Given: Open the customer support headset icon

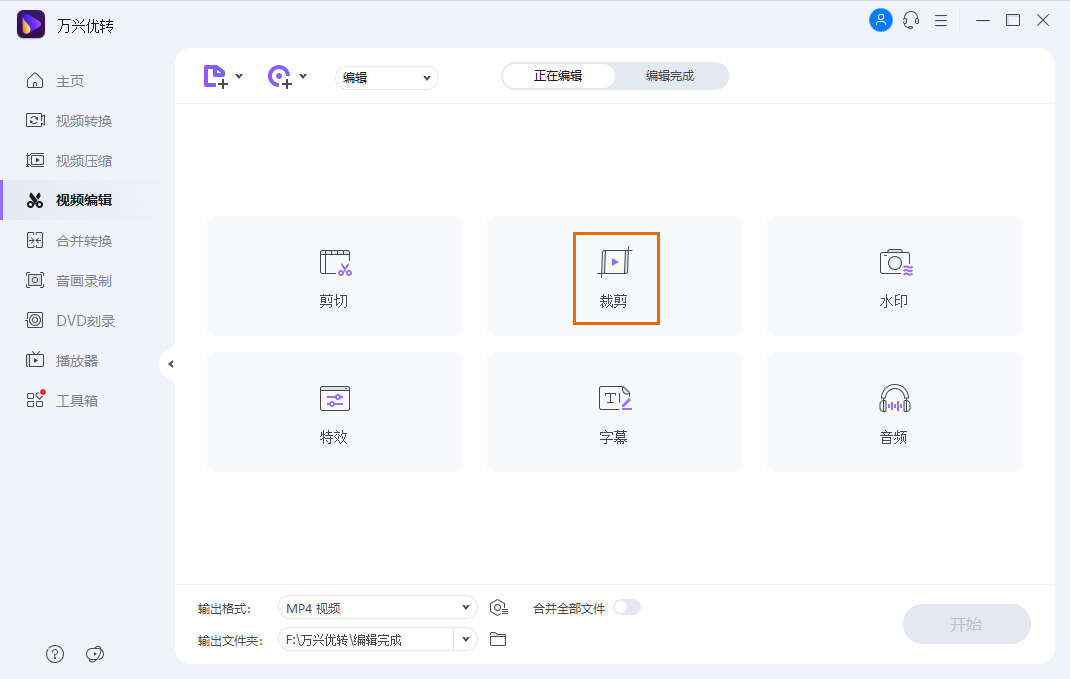Looking at the screenshot, I should (911, 20).
